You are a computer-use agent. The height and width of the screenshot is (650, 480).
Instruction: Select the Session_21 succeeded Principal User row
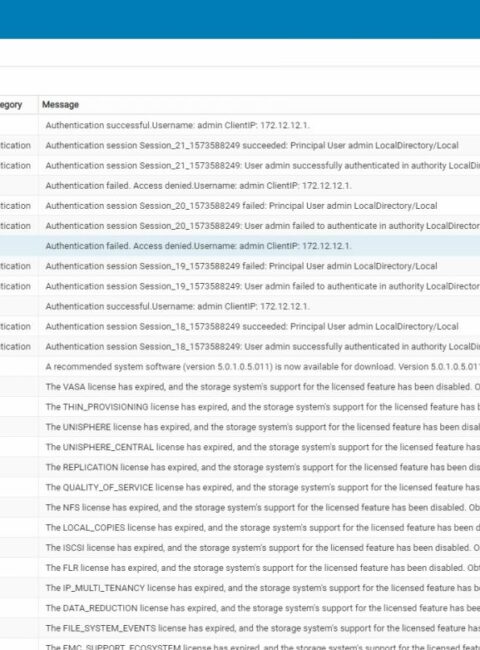coord(240,145)
